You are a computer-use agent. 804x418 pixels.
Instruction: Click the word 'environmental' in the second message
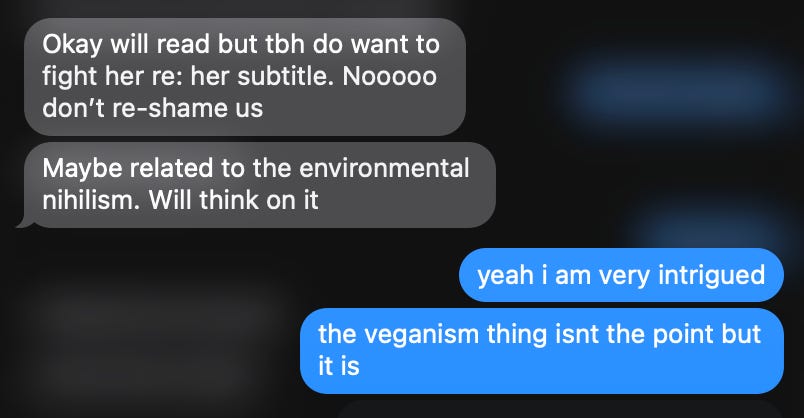(384, 168)
